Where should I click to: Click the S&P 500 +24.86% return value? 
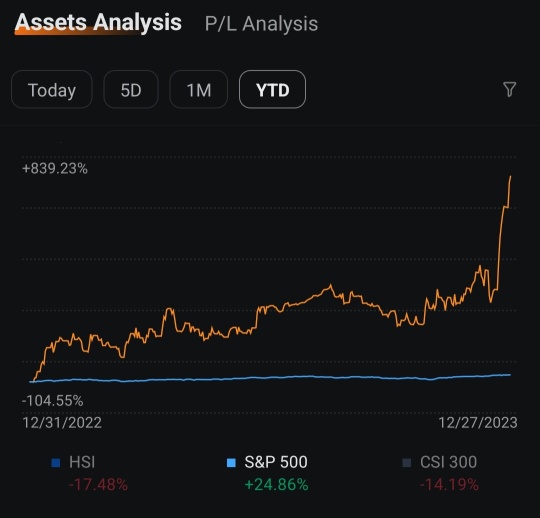click(276, 485)
